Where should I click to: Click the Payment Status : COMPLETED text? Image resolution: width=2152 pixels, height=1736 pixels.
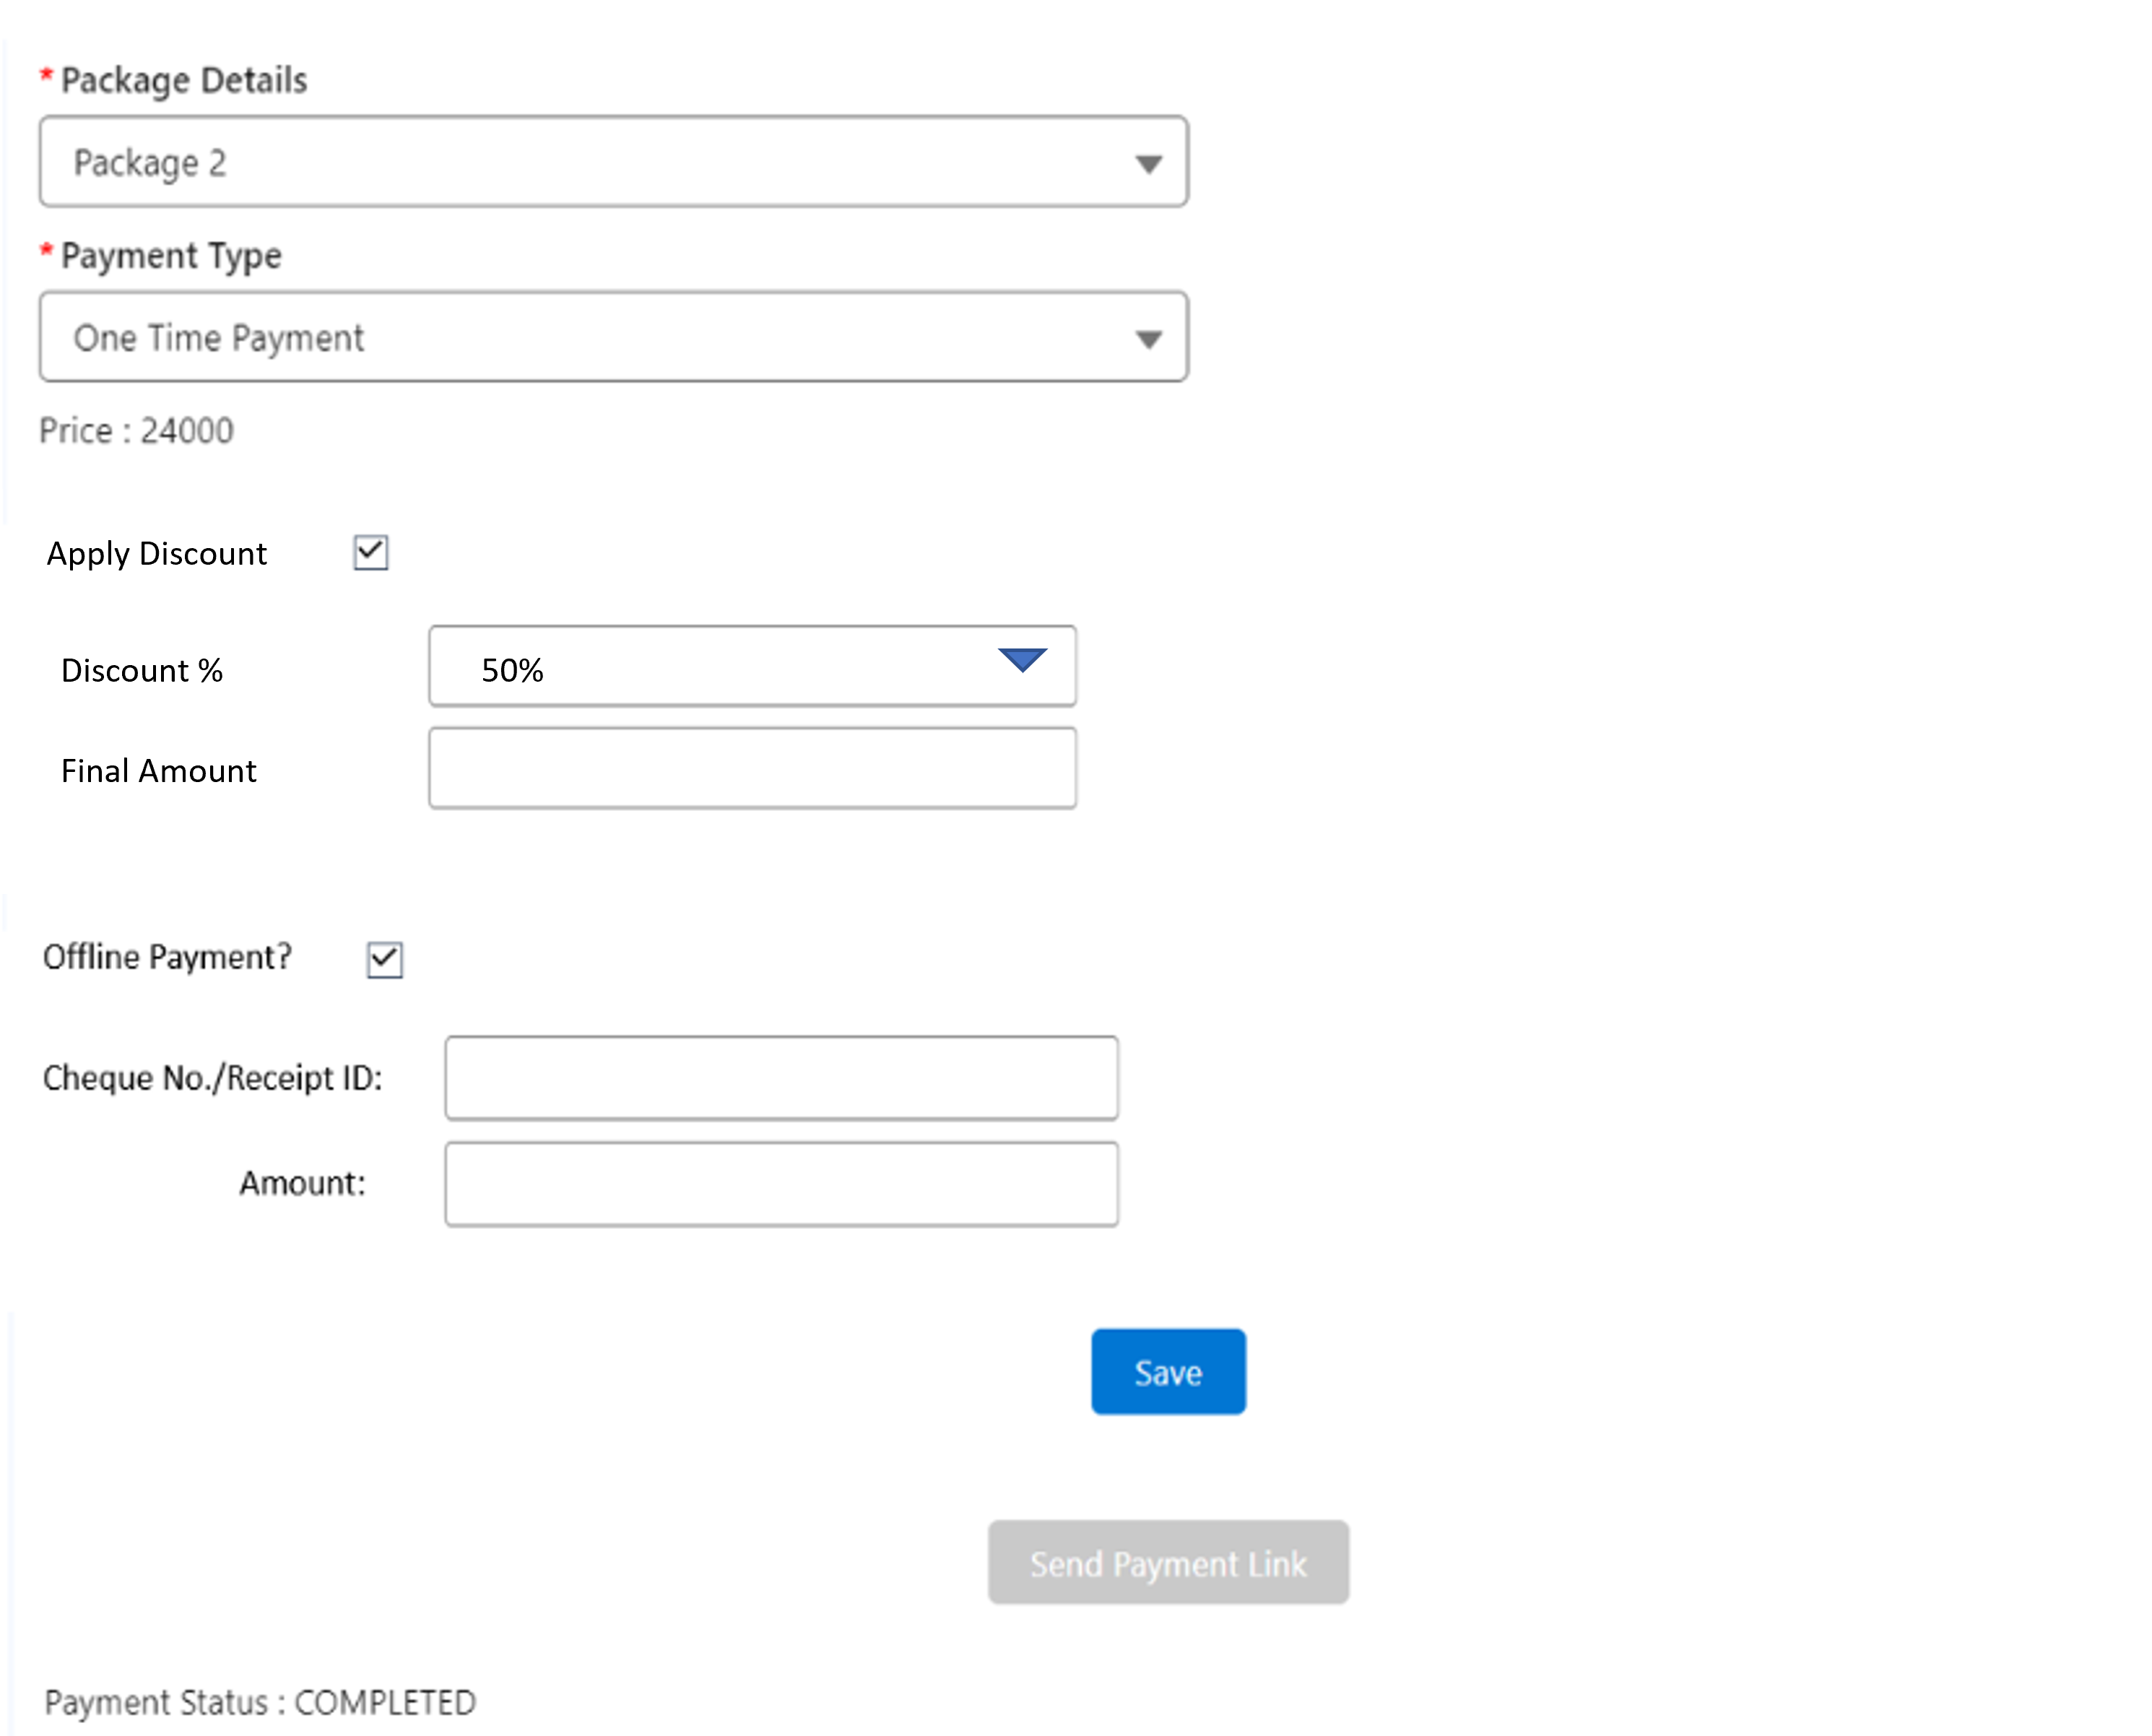point(260,1702)
